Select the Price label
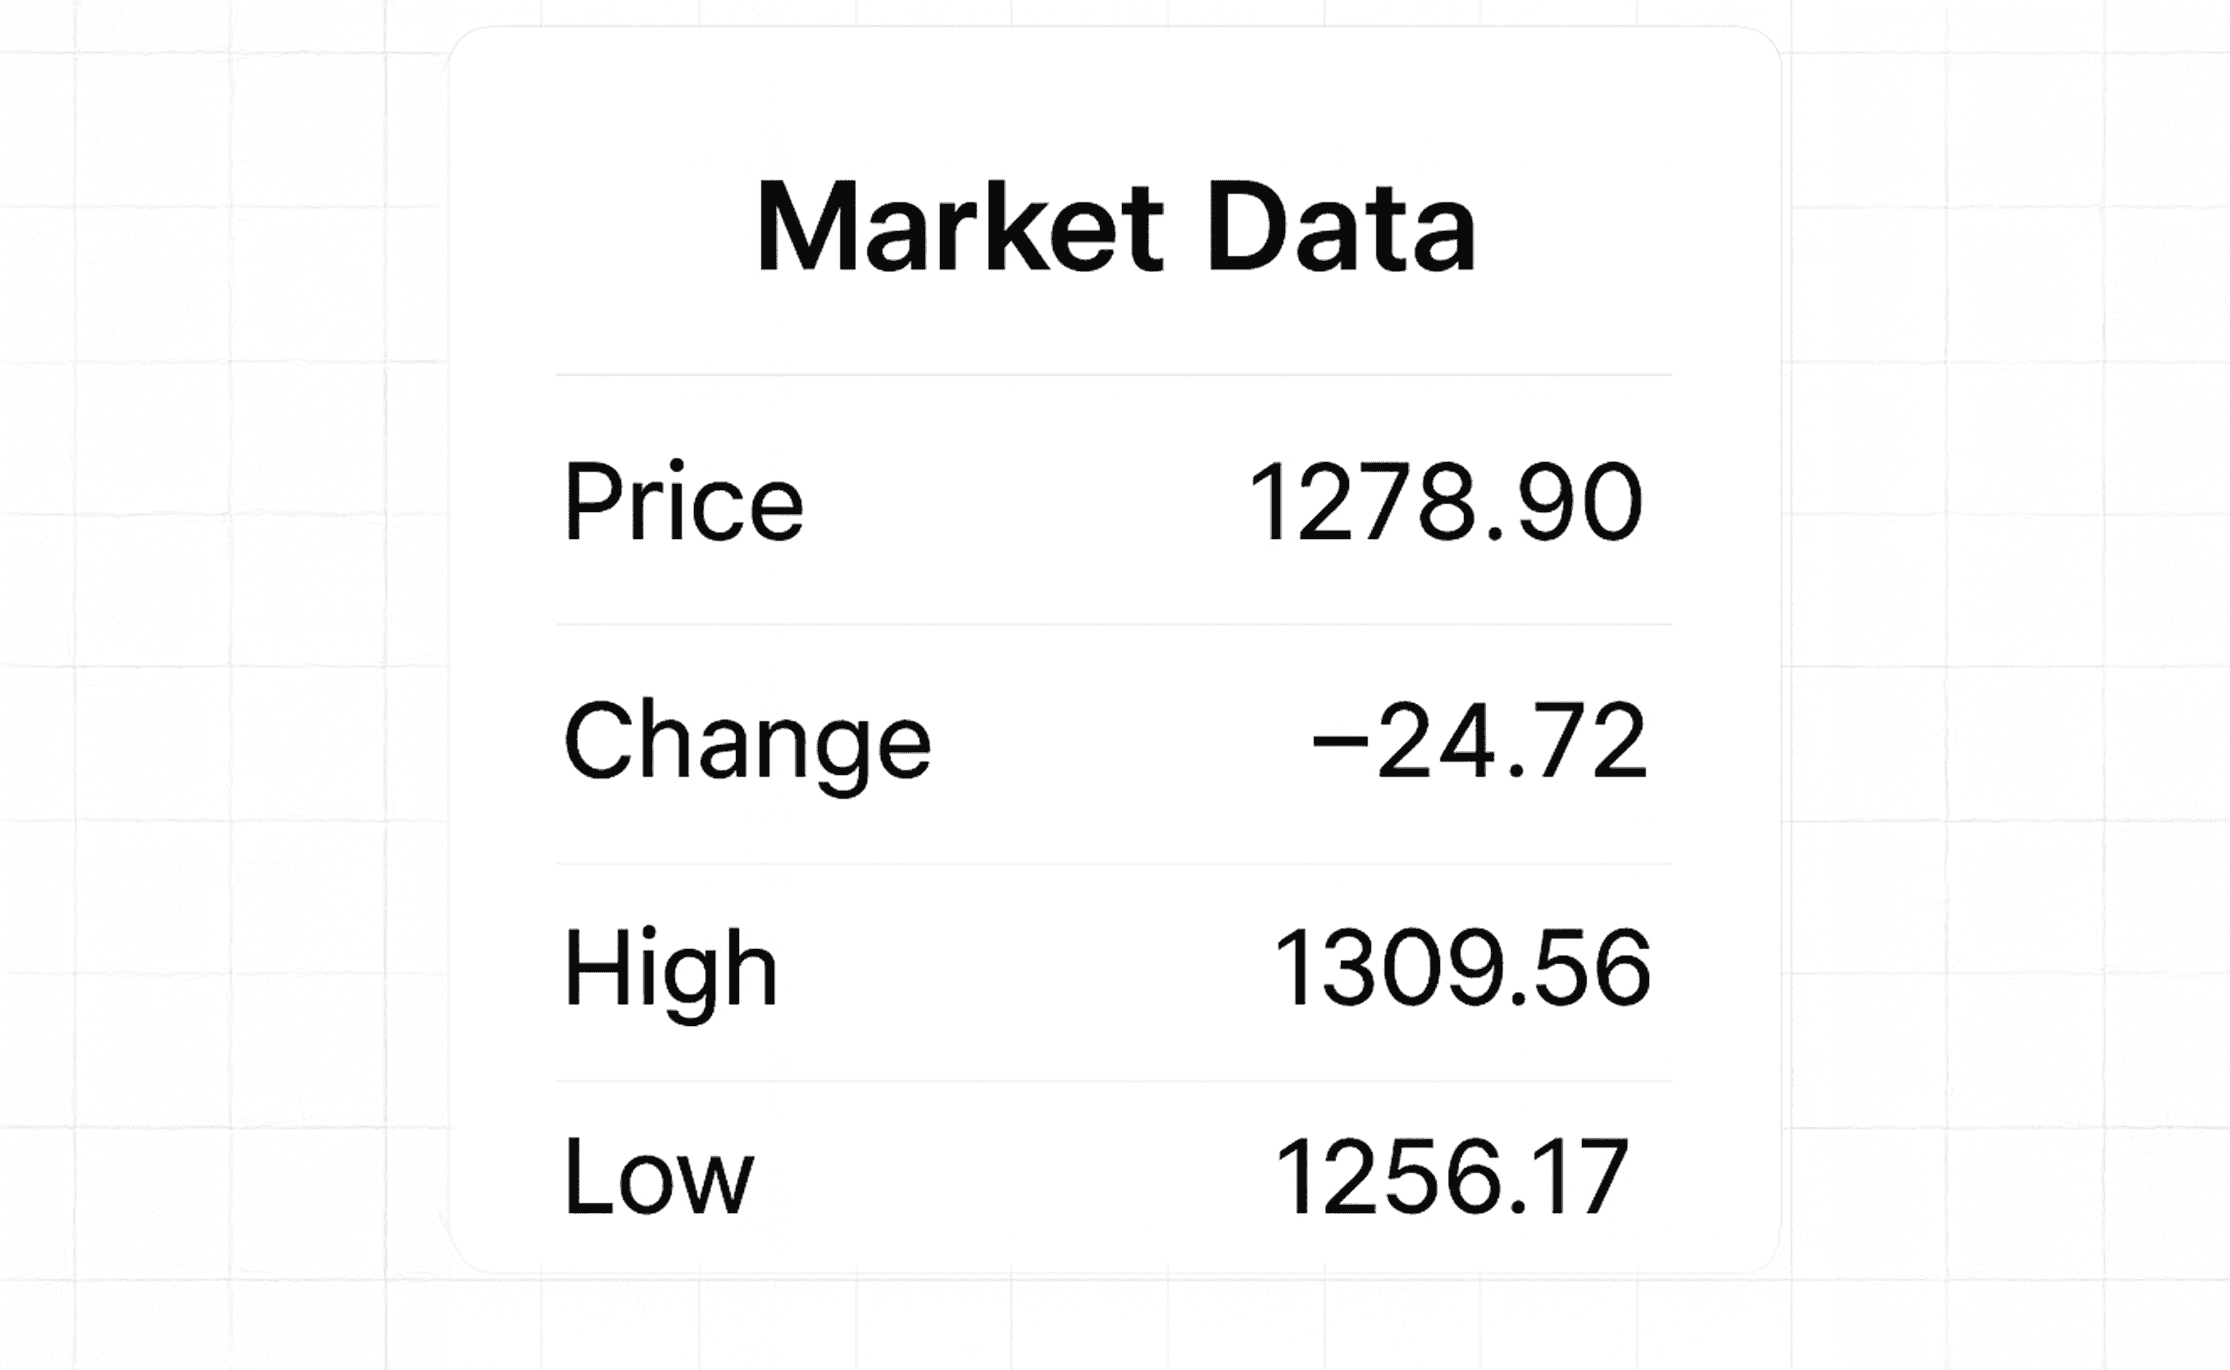Image resolution: width=2230 pixels, height=1370 pixels. (x=683, y=501)
